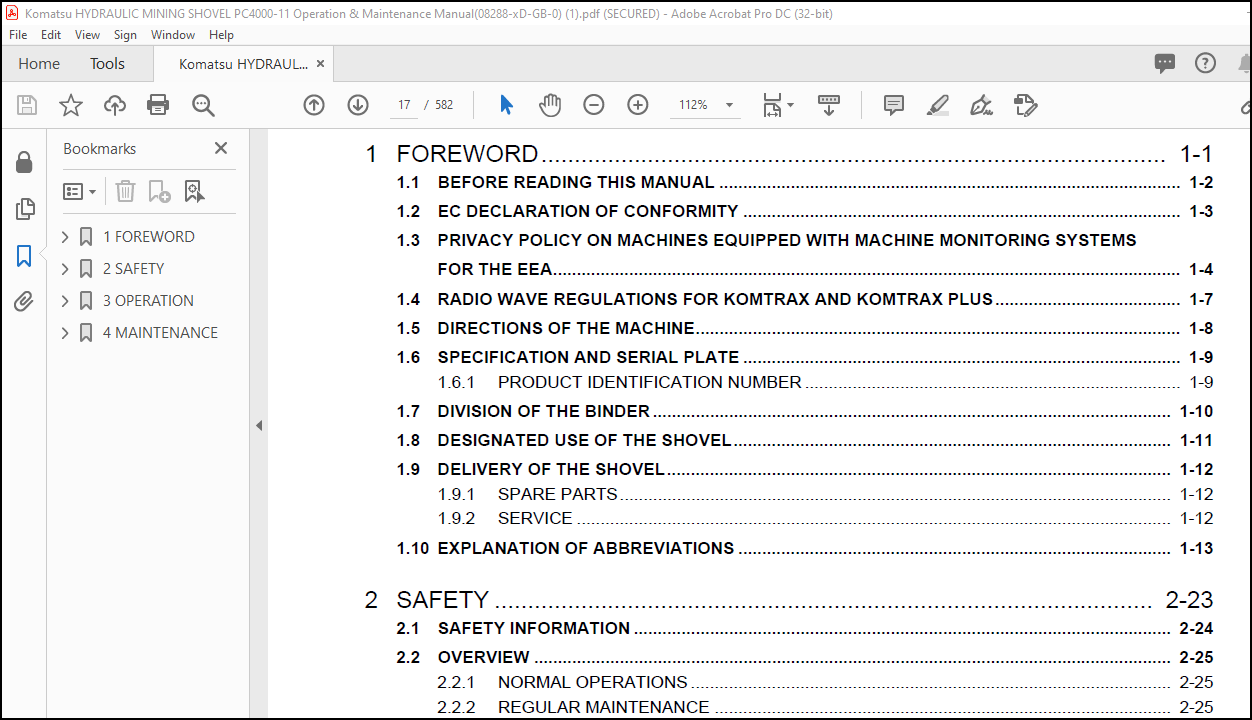Image resolution: width=1252 pixels, height=720 pixels.
Task: Add a new bookmark icon
Action: pyautogui.click(x=159, y=191)
